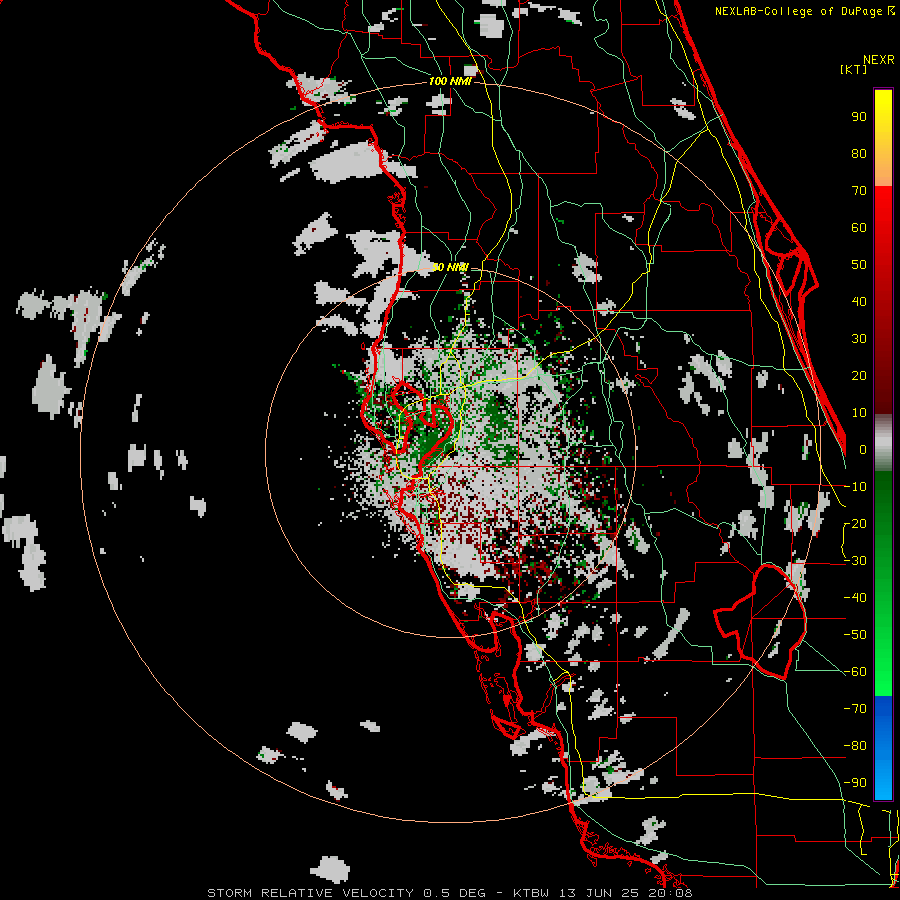Viewport: 900px width, 900px height.
Task: Click the -90 legend value
Action: (x=855, y=783)
